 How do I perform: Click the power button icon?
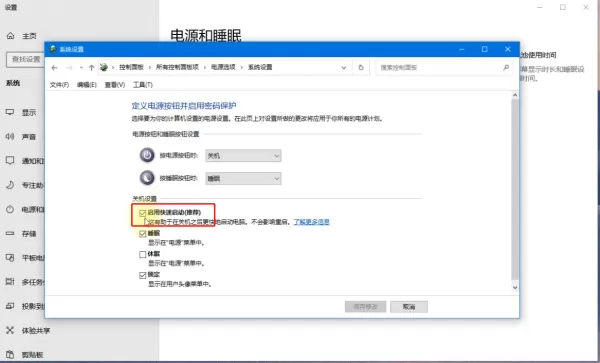pos(147,155)
